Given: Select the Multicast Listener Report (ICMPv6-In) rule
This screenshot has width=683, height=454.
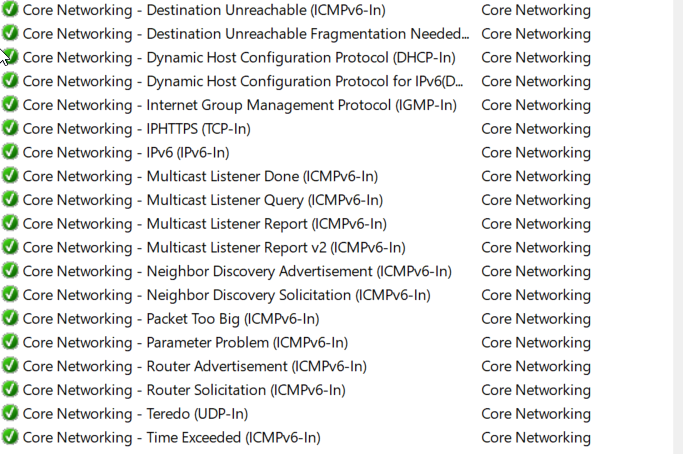Looking at the screenshot, I should tap(204, 224).
